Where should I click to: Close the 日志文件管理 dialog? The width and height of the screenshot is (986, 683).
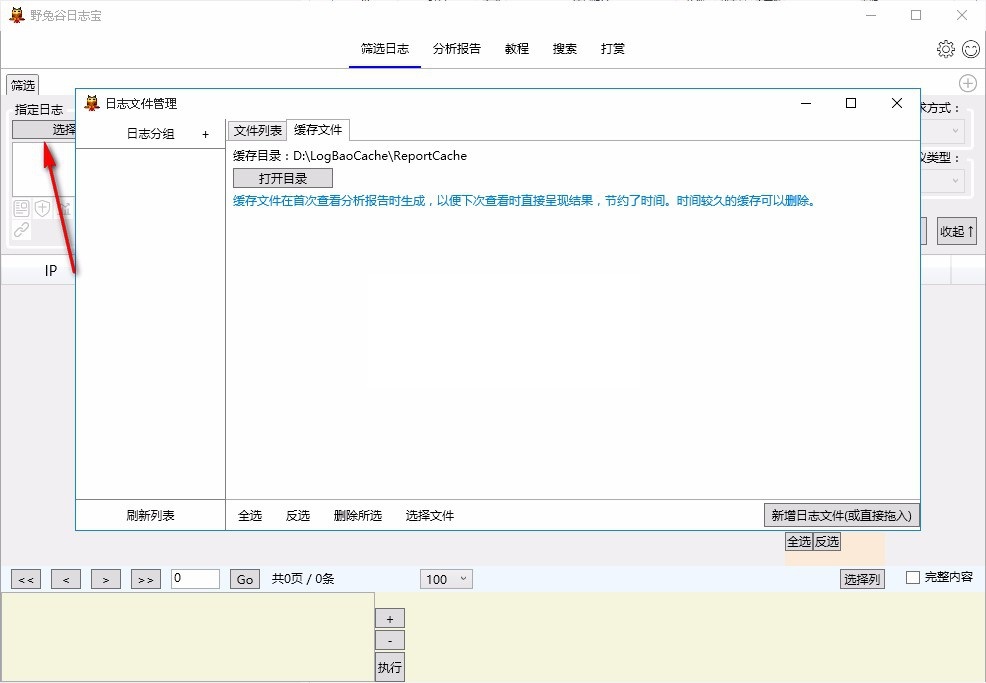coord(897,103)
